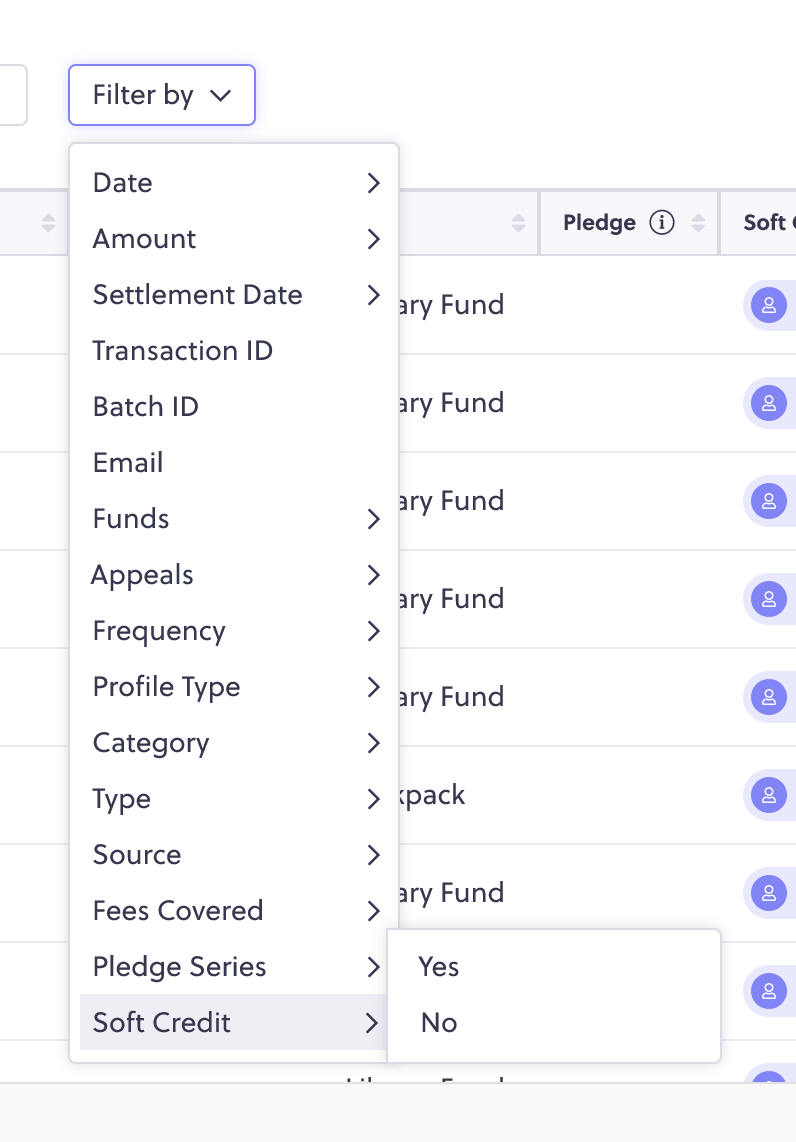Open the Filter by dropdown
Screen dimensions: 796x1142
point(162,95)
